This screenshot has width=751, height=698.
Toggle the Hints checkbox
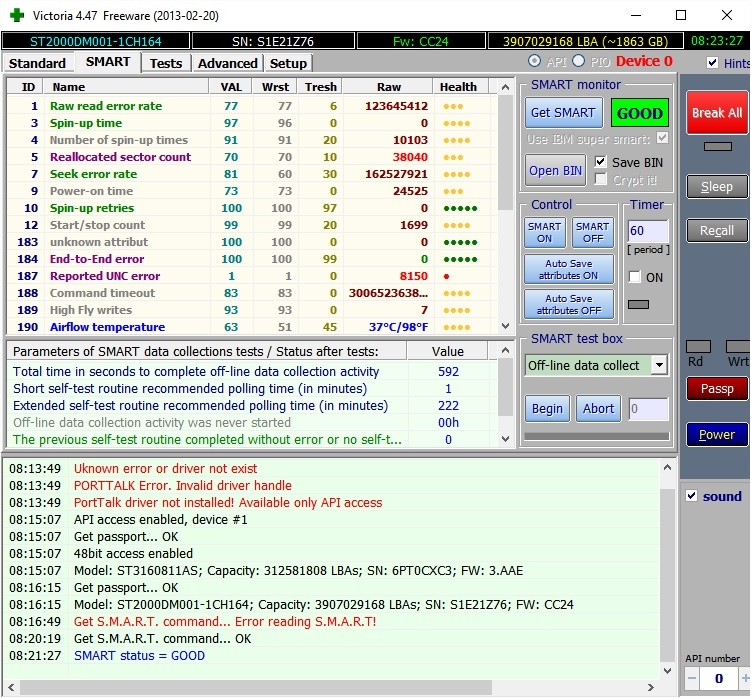pyautogui.click(x=712, y=63)
